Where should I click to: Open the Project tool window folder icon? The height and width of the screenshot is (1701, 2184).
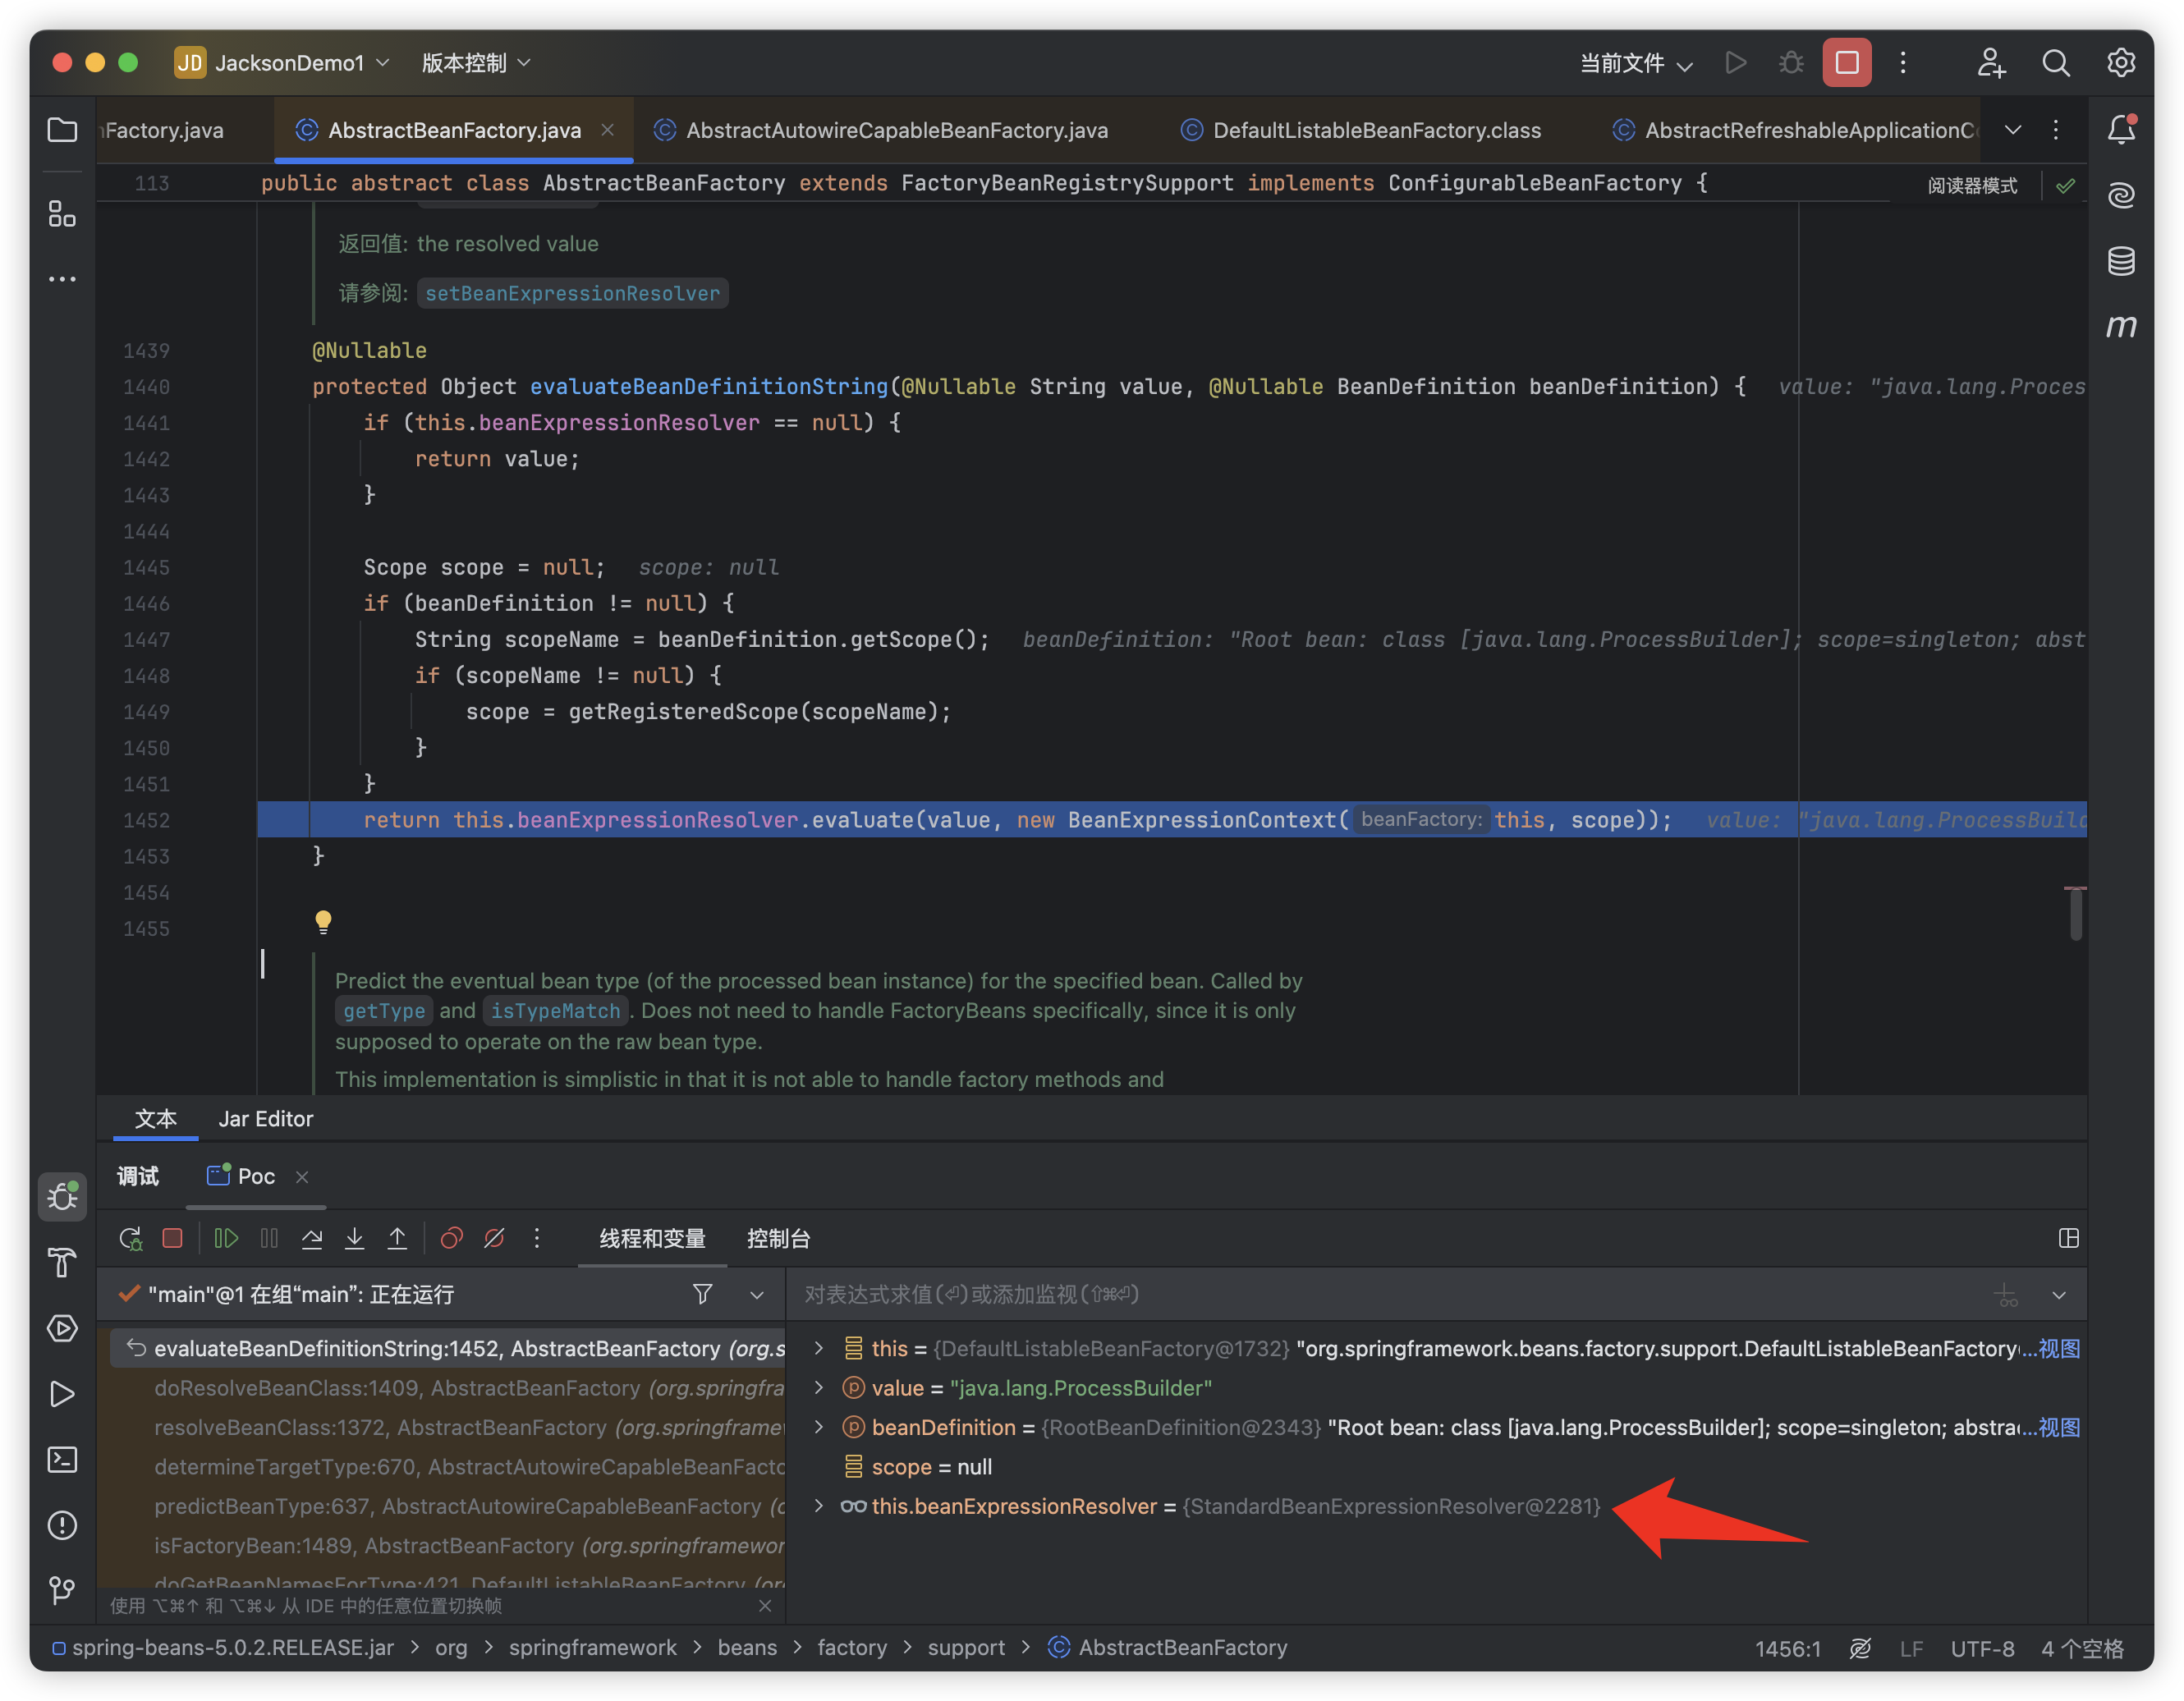(62, 130)
